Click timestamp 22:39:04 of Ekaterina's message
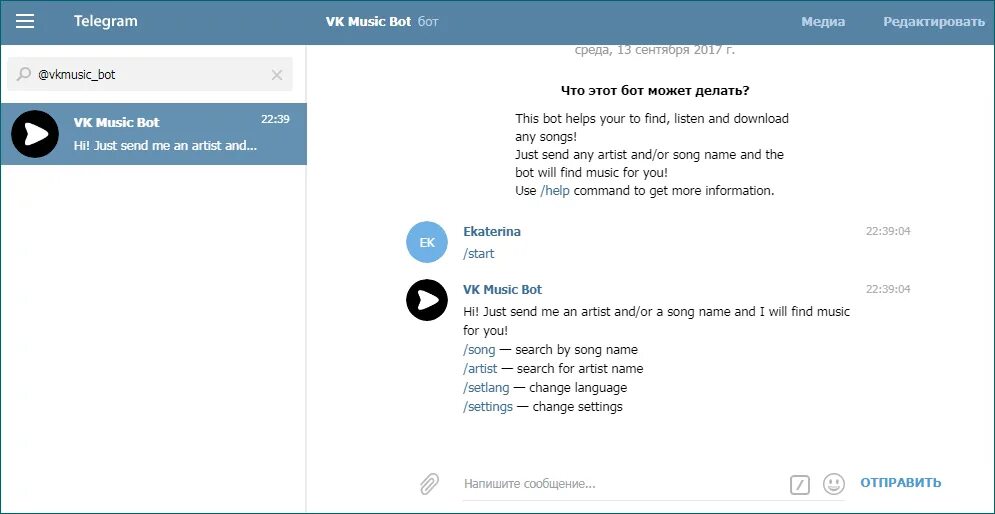Image resolution: width=995 pixels, height=514 pixels. [888, 232]
